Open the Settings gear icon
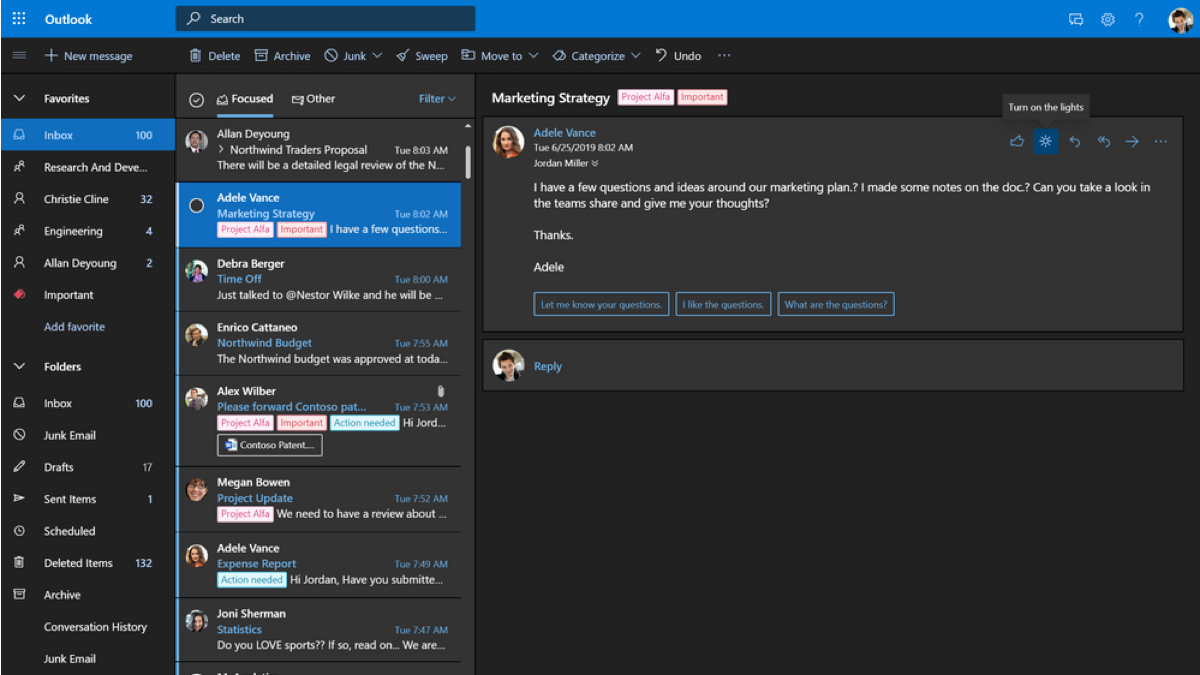The image size is (1200, 675). pyautogui.click(x=1108, y=19)
